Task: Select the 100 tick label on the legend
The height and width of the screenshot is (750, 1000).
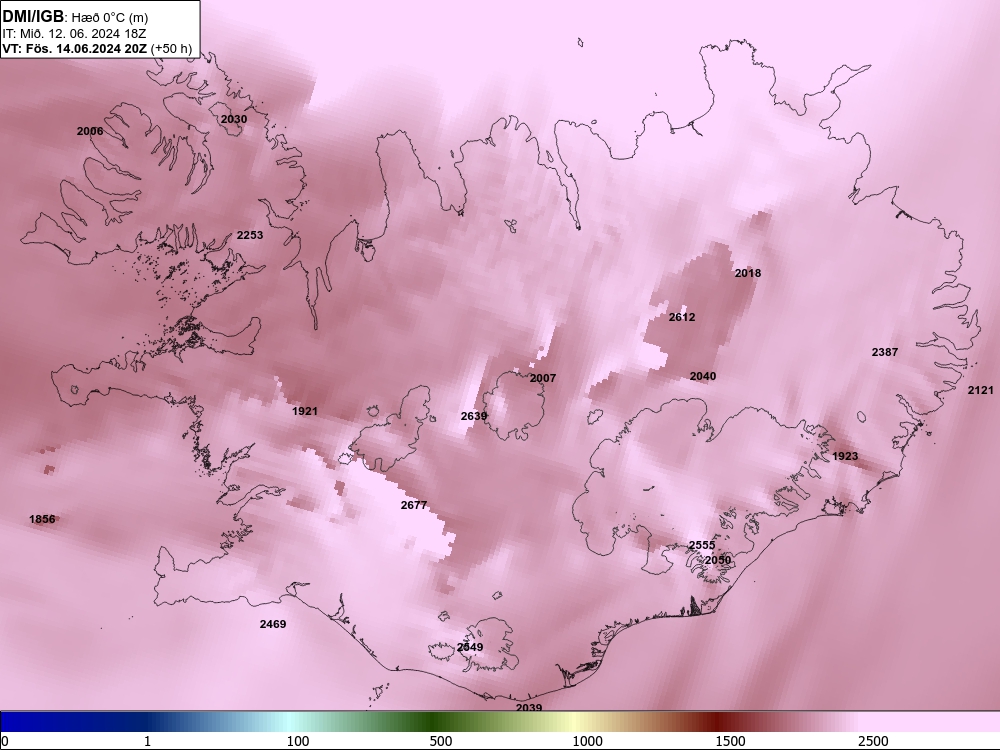Action: tap(298, 741)
